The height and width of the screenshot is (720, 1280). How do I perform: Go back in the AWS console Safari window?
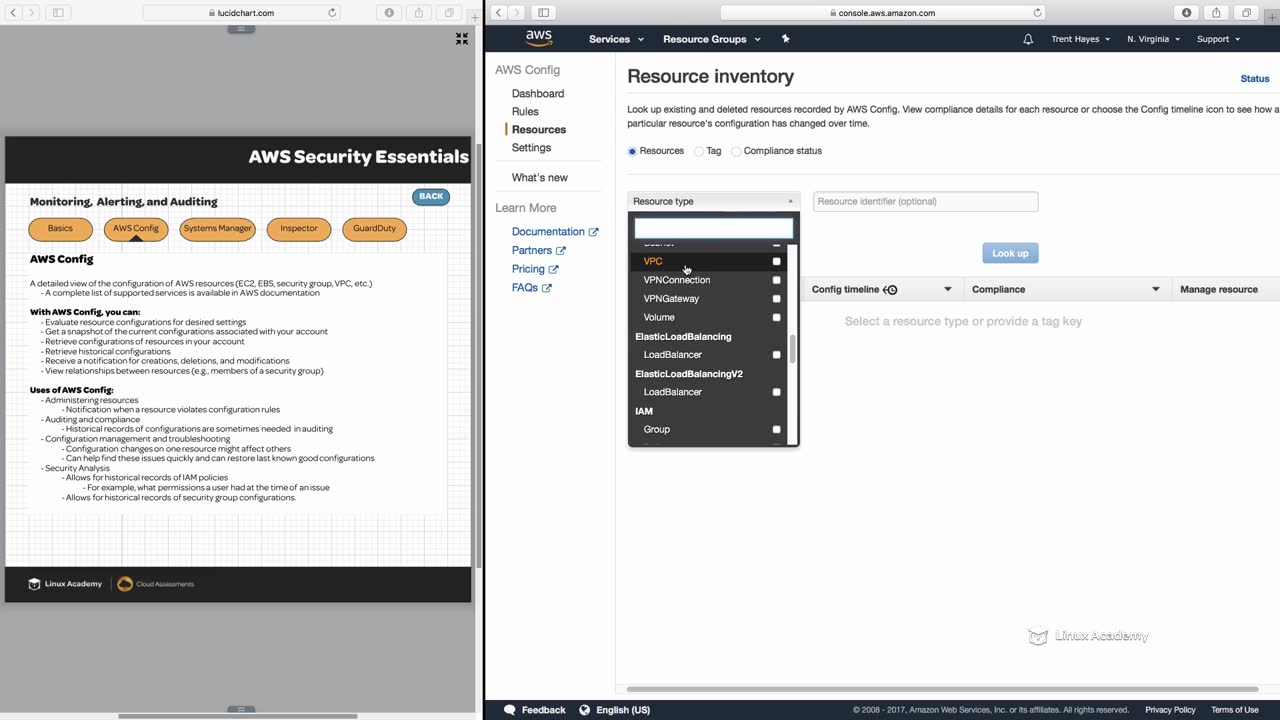coord(498,13)
